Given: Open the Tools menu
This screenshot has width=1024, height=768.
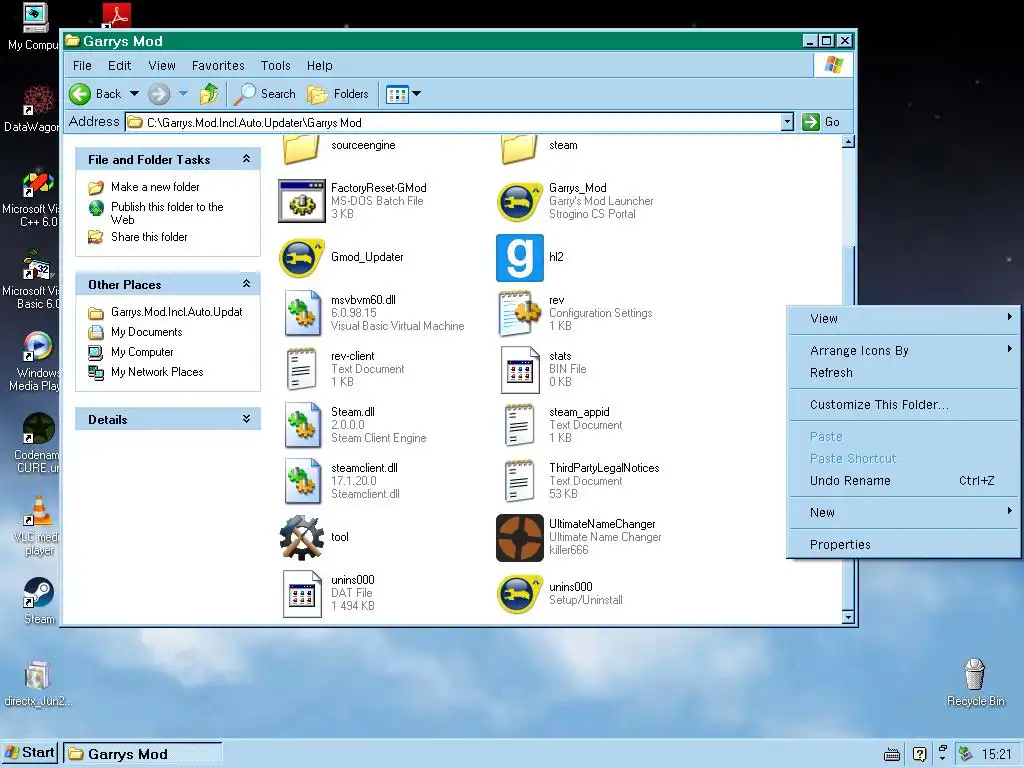Looking at the screenshot, I should [x=276, y=65].
